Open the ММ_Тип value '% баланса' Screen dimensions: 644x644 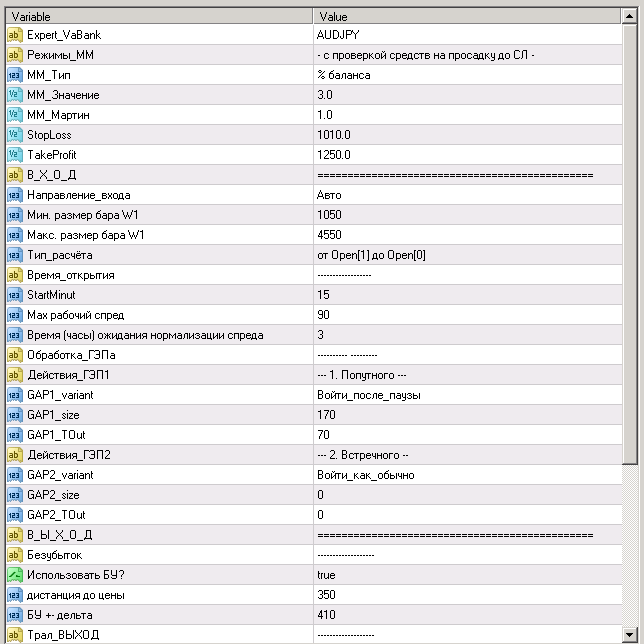[x=468, y=75]
